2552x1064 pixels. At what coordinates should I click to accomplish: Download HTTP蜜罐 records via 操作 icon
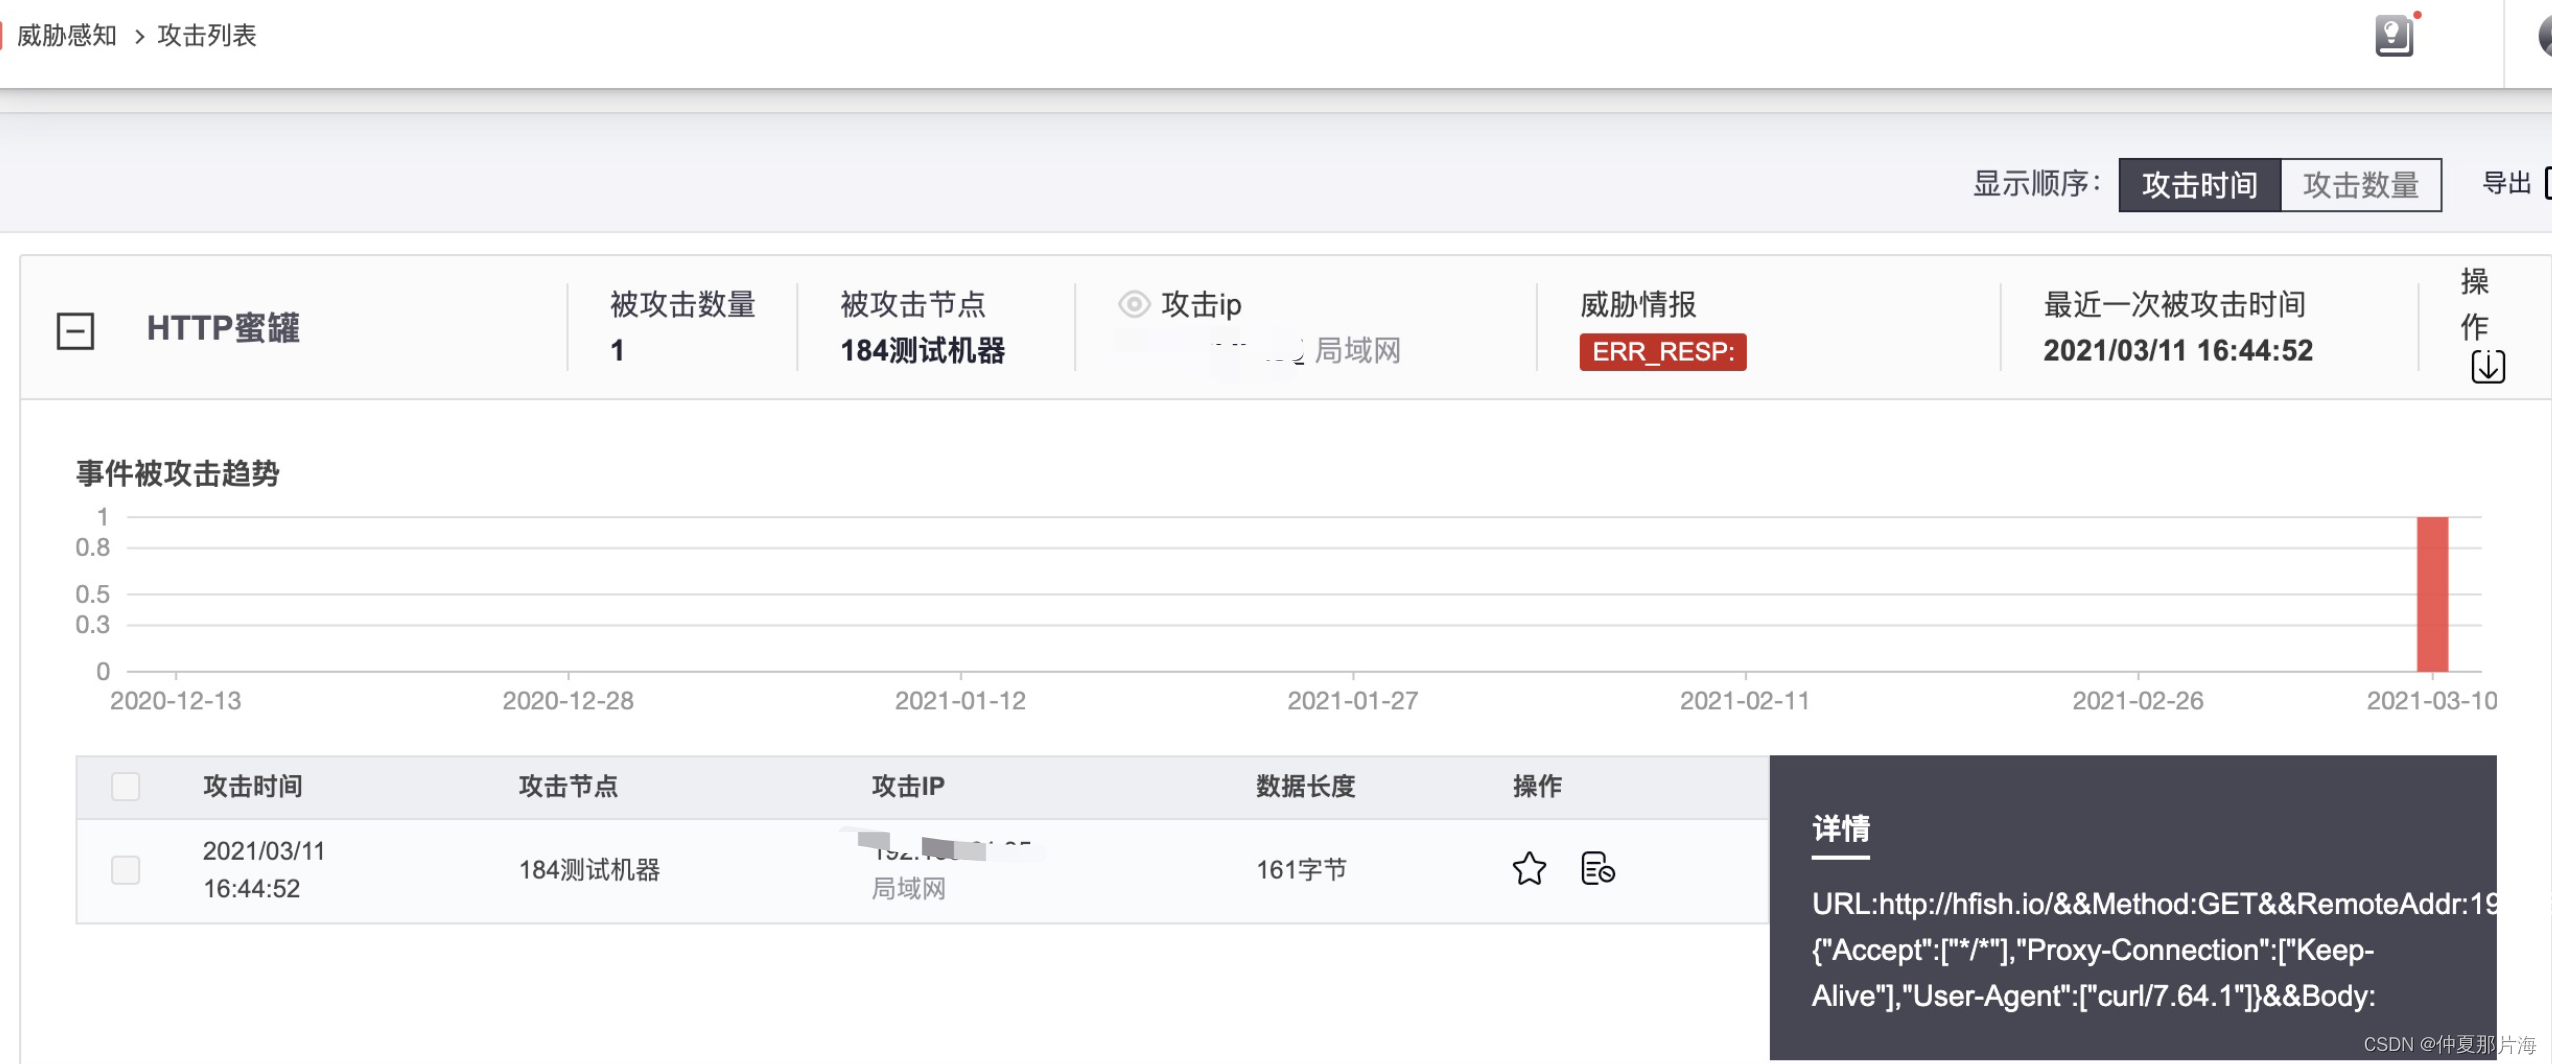click(2488, 366)
